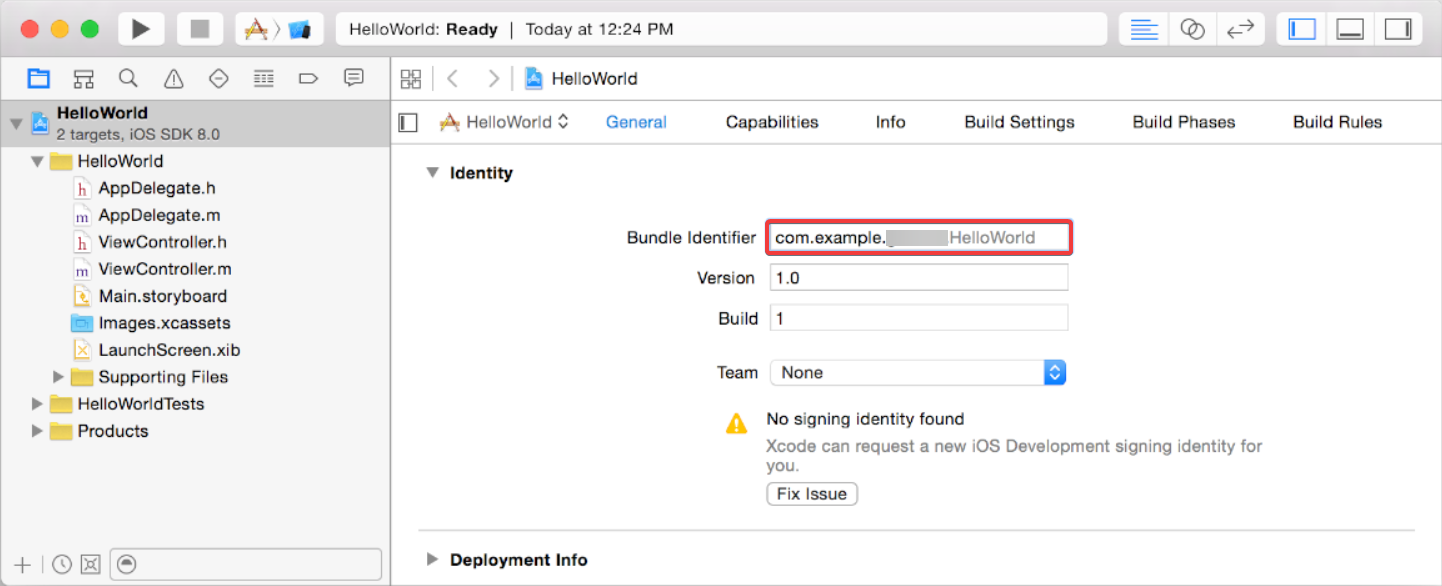1442x586 pixels.
Task: Run the project with the Play button
Action: [141, 29]
